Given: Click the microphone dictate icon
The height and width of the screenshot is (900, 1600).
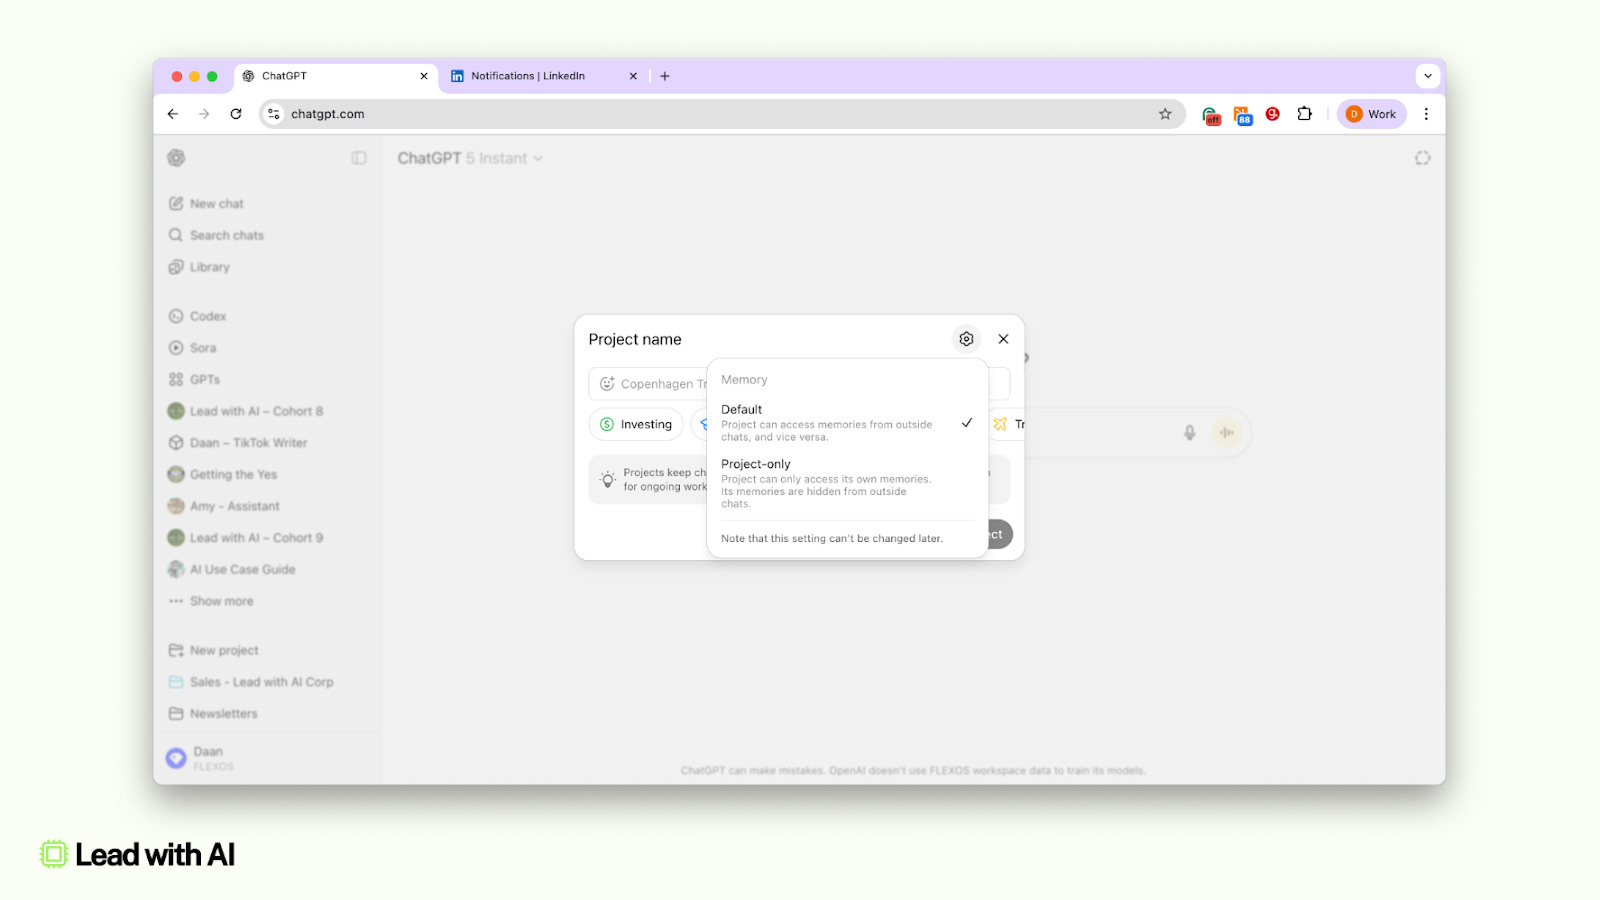Looking at the screenshot, I should (1189, 433).
